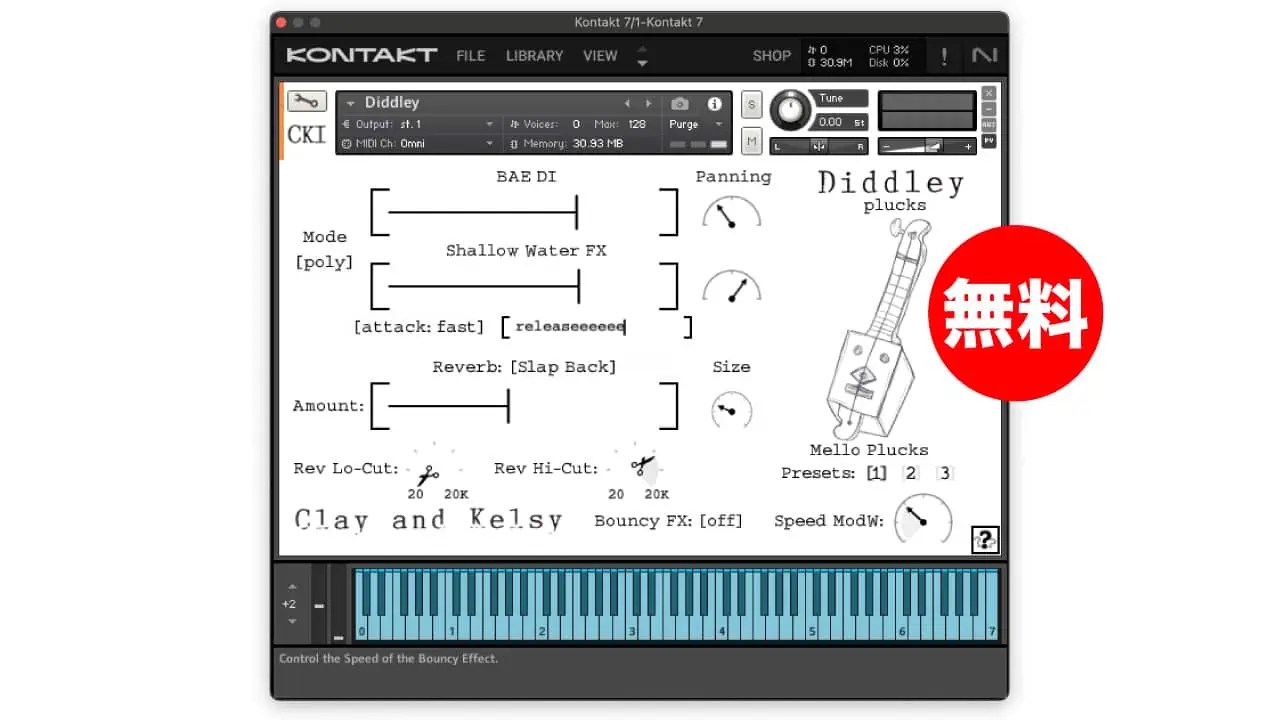Click the Mello Plucks preset name

(869, 450)
